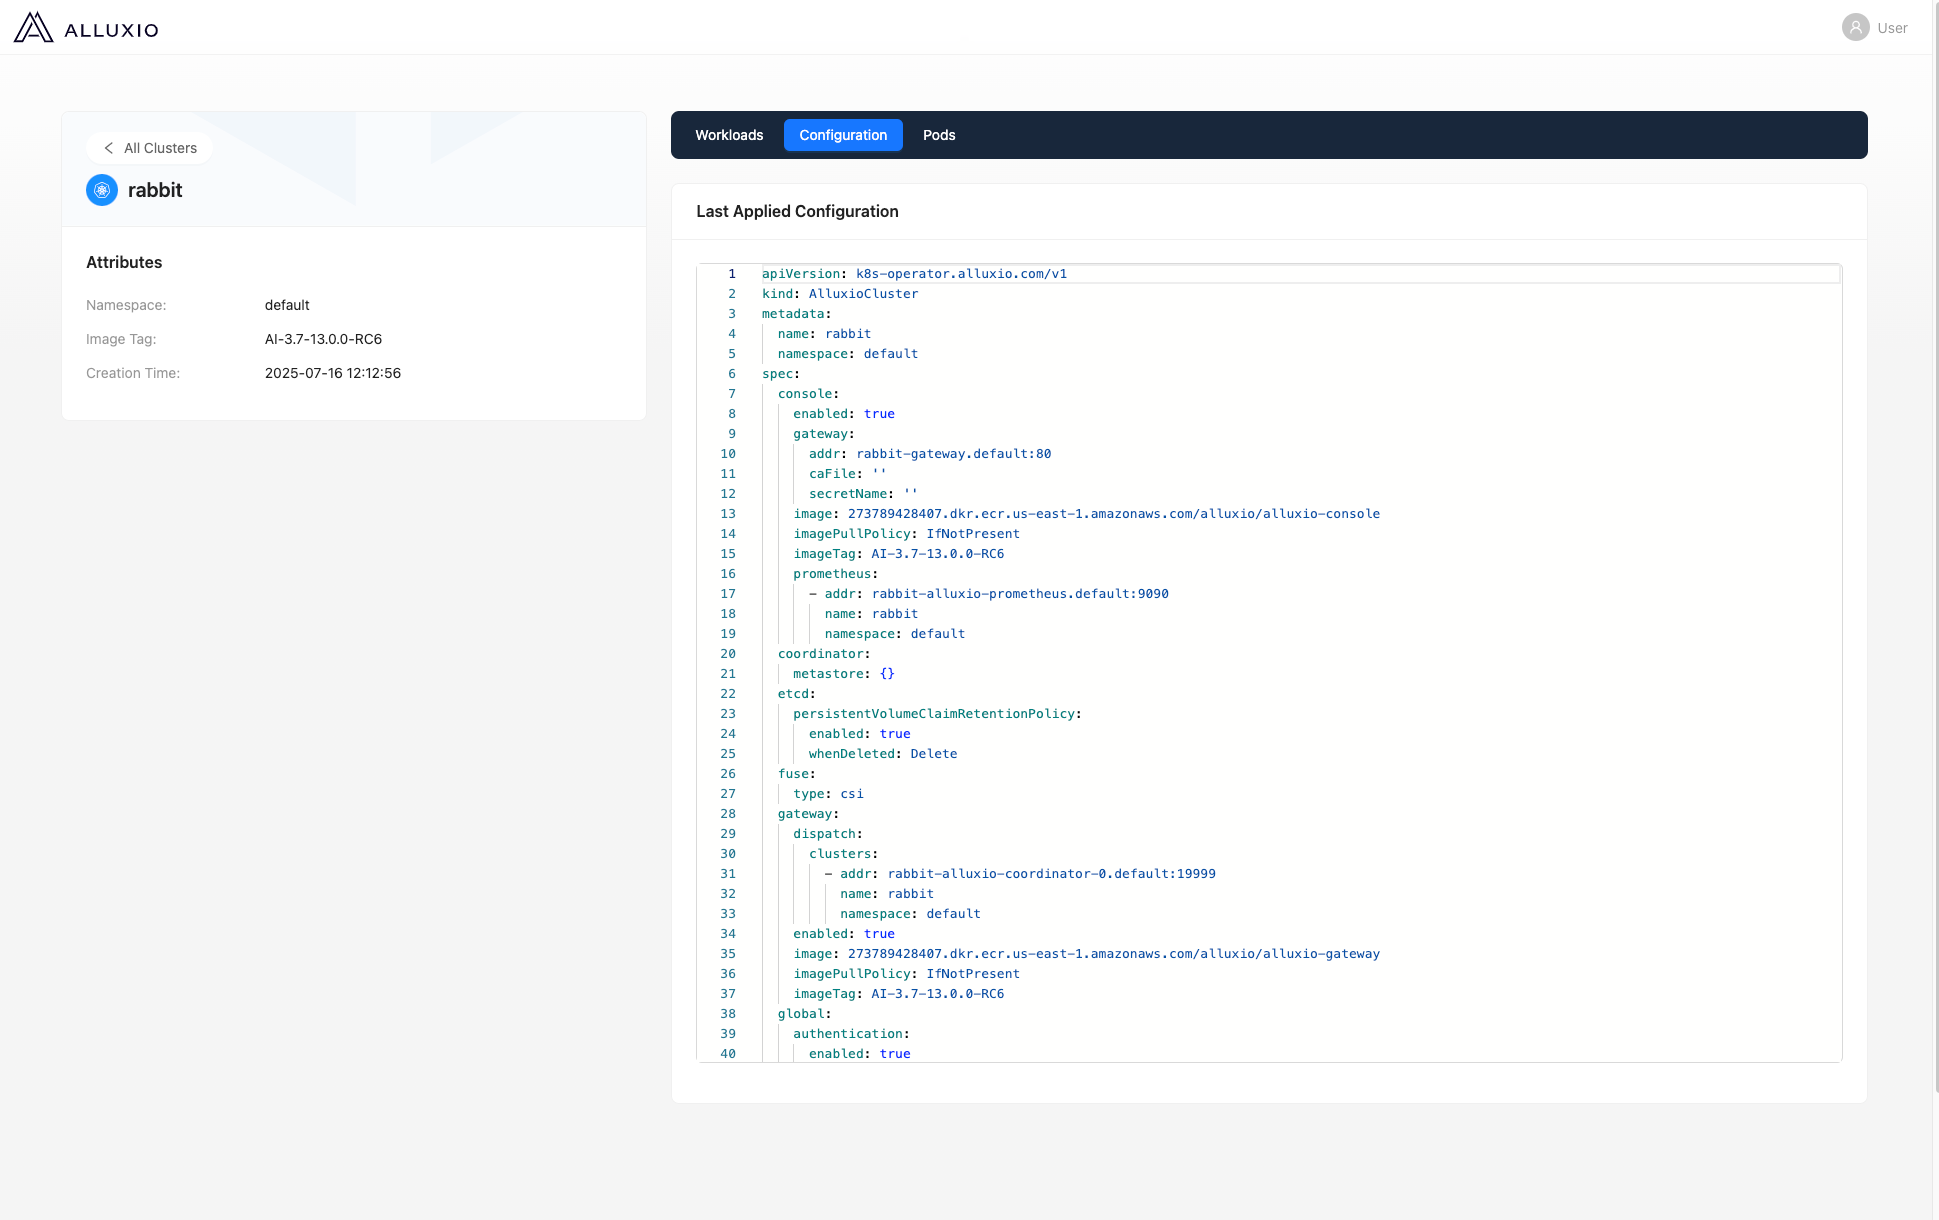Click the 'whenDeleted: Delete' YAML line
The image size is (1939, 1220).
pos(882,754)
